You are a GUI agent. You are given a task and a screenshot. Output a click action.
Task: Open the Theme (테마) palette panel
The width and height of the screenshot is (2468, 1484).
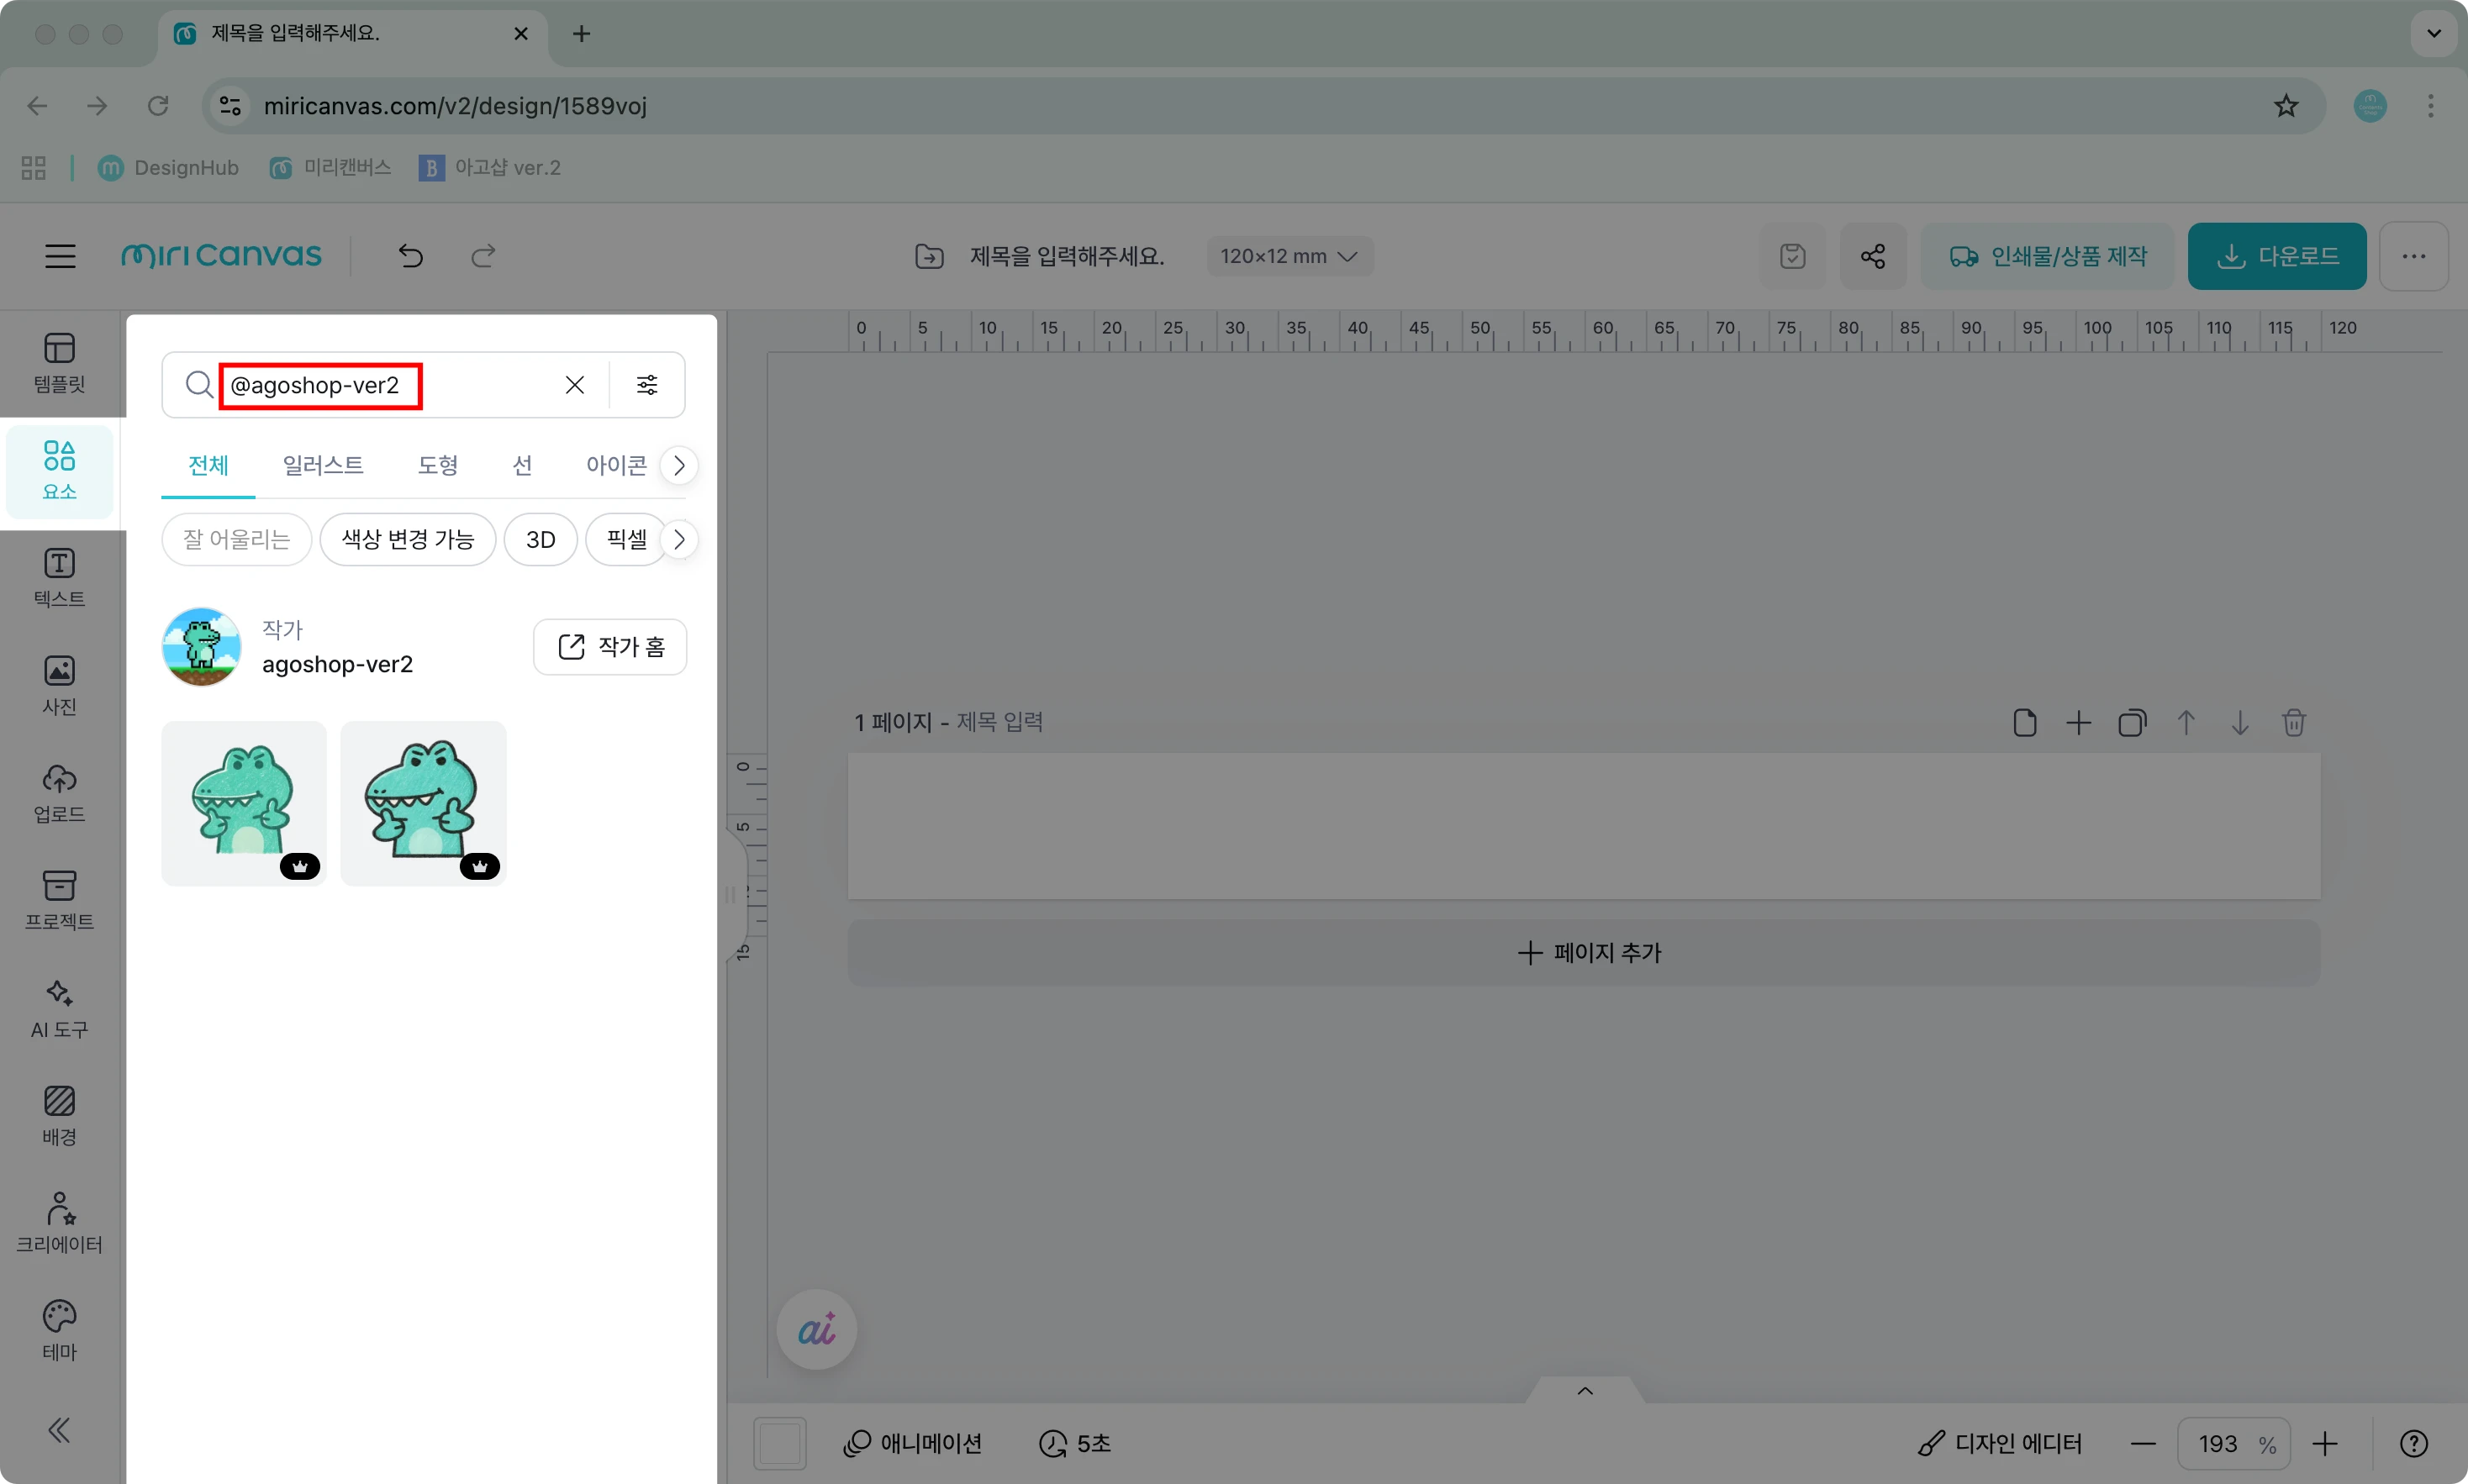pos(59,1330)
